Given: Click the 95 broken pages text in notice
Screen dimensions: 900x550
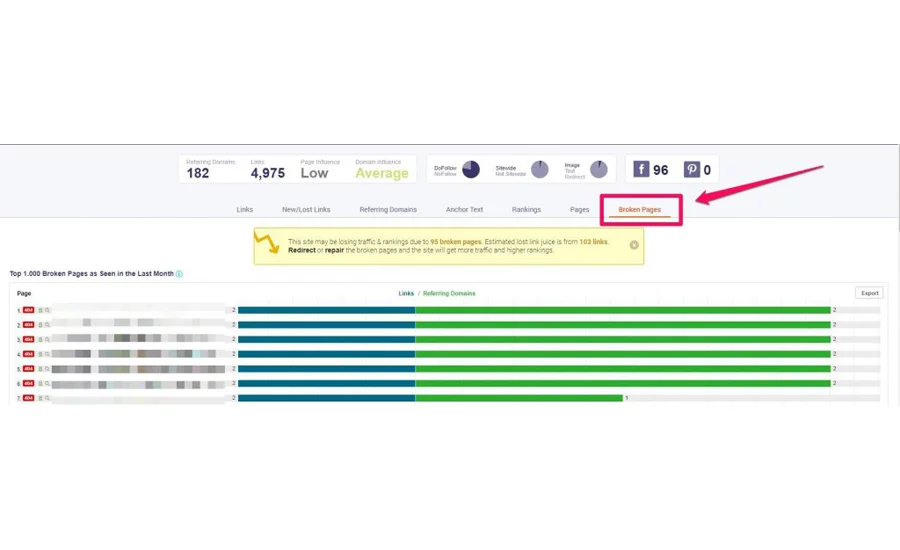Looking at the screenshot, I should (455, 242).
